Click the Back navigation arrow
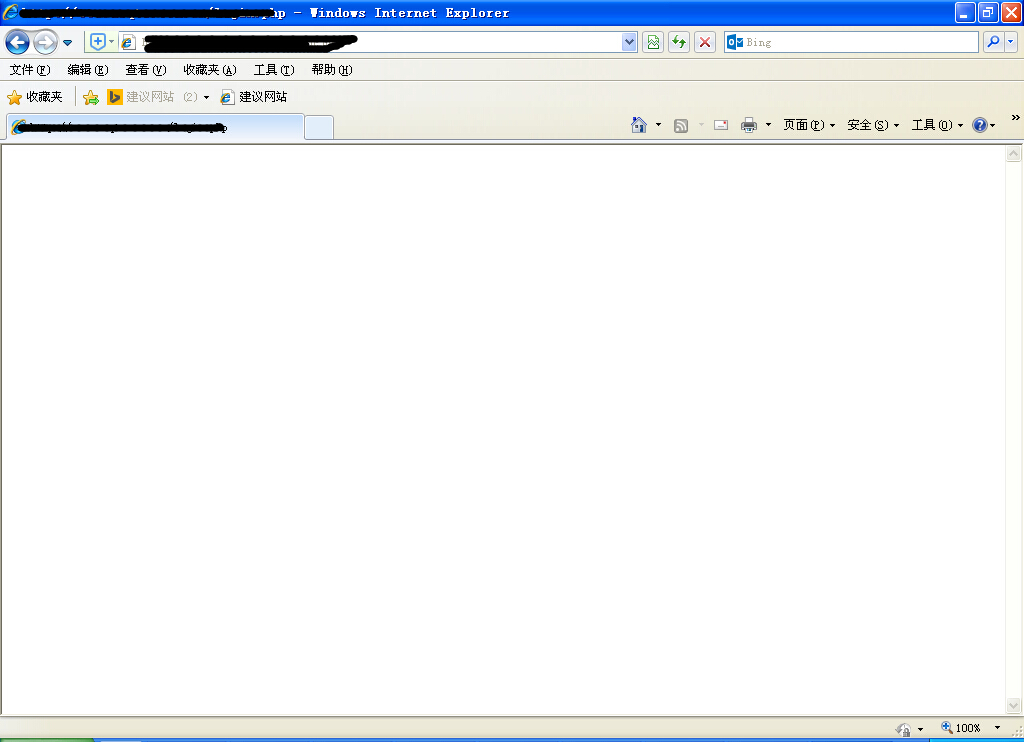 coord(18,42)
